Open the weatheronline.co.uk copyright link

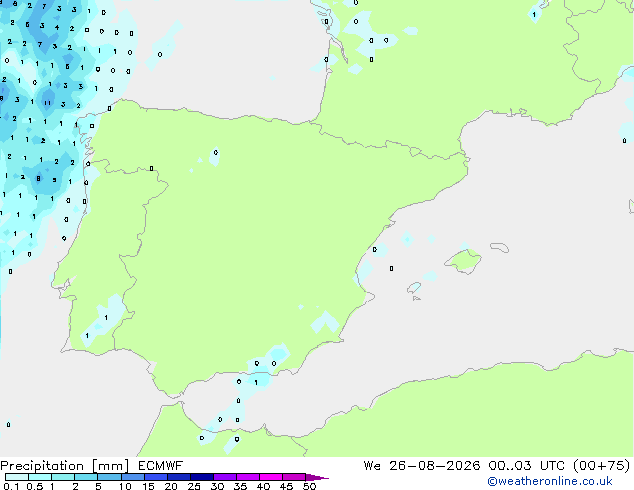(x=550, y=481)
